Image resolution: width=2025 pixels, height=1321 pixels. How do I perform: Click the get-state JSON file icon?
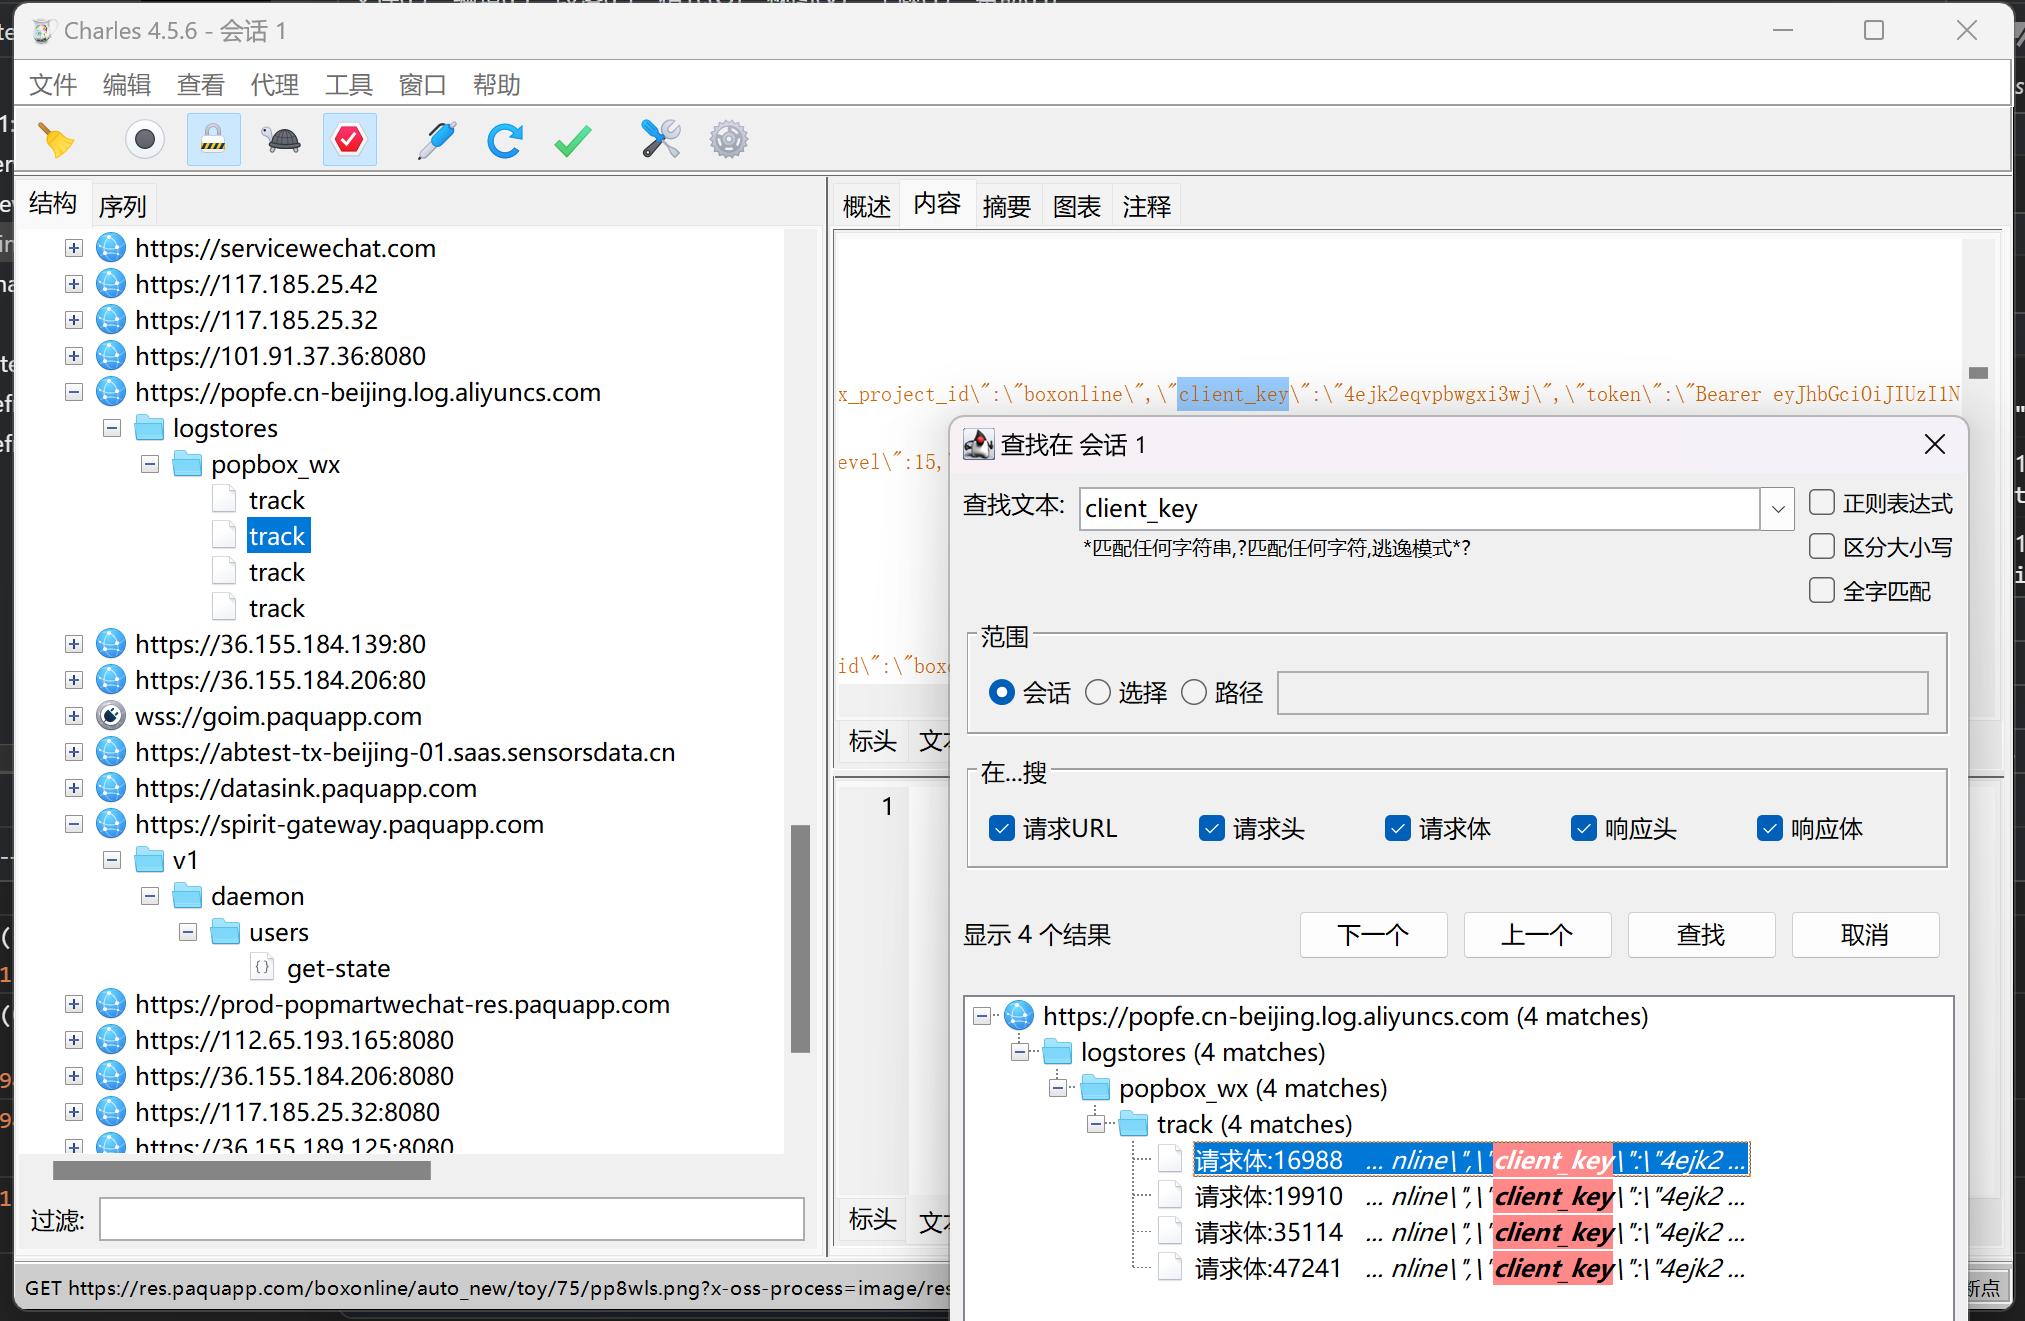pyautogui.click(x=262, y=968)
